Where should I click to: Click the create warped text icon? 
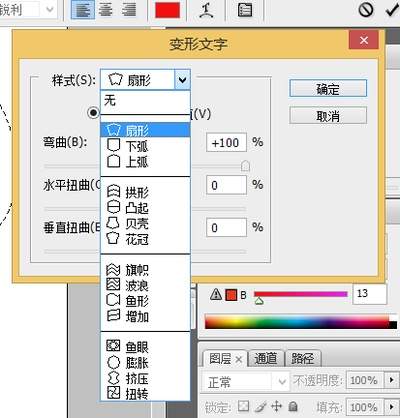point(207,10)
